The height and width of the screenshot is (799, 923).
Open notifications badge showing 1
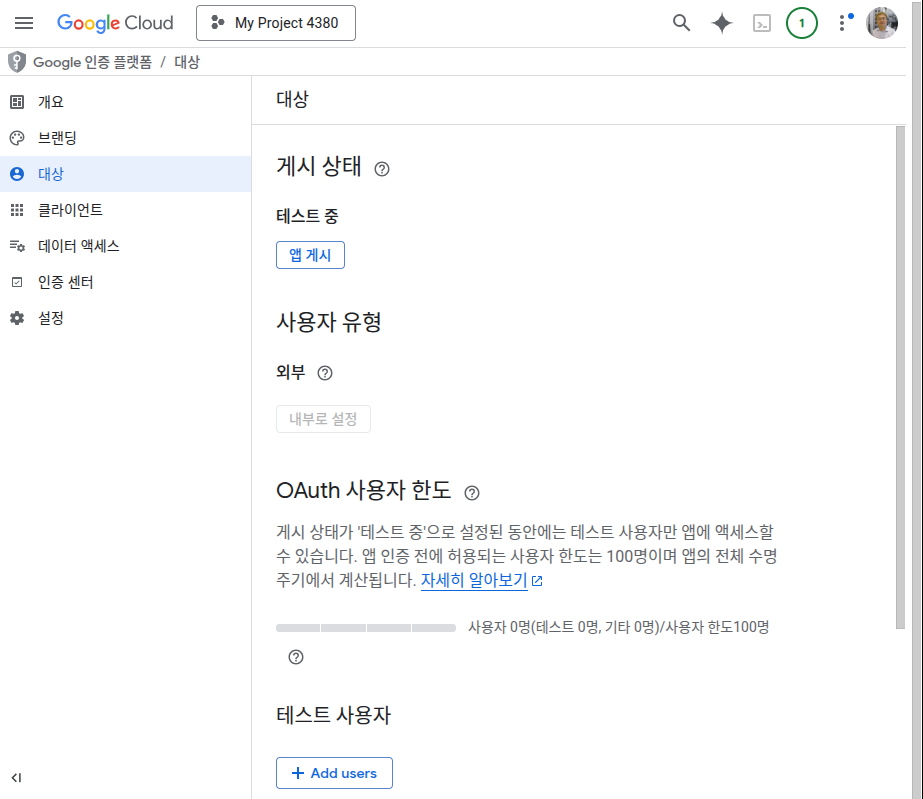tap(801, 23)
